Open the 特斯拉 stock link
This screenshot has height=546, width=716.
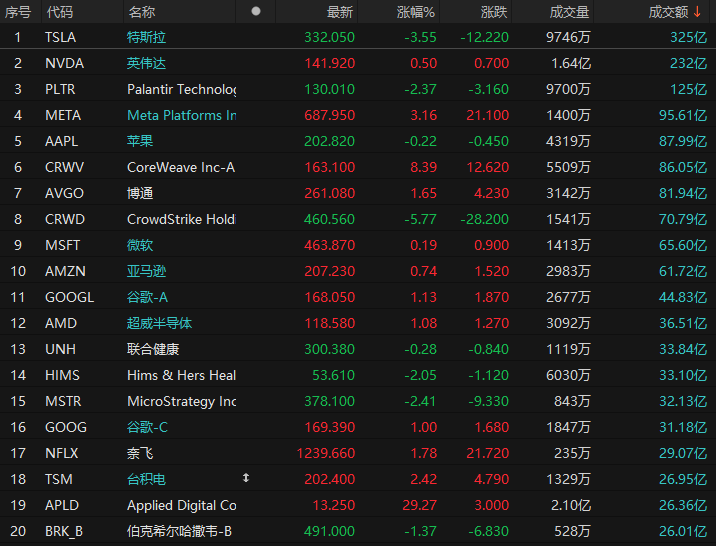[146, 37]
